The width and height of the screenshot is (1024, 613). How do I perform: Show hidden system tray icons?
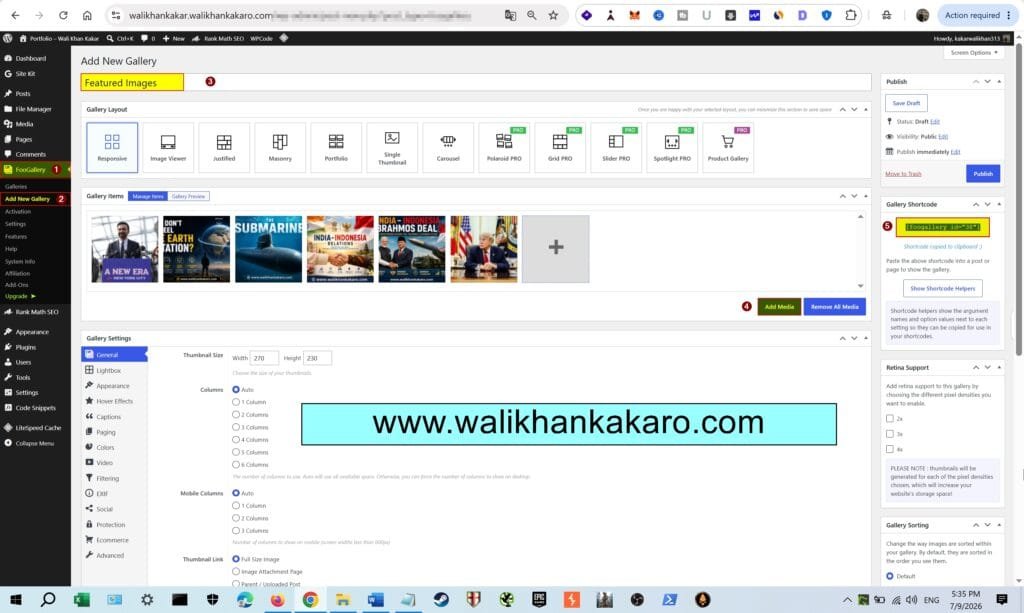847,599
